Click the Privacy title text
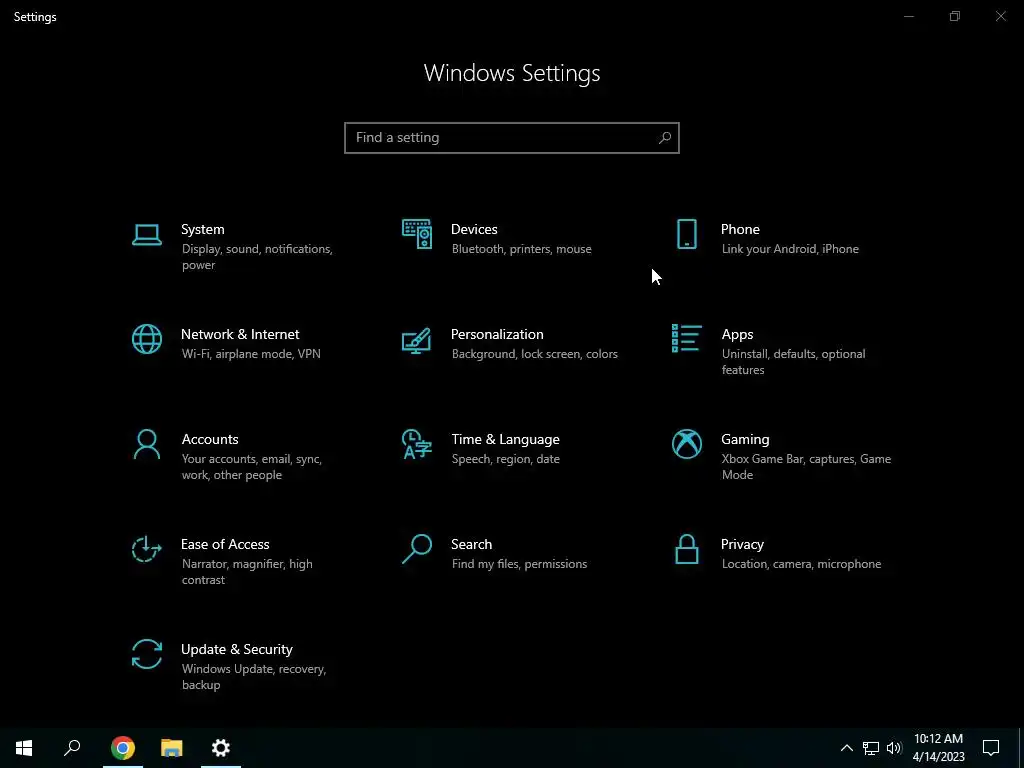1024x768 pixels. pyautogui.click(x=742, y=545)
